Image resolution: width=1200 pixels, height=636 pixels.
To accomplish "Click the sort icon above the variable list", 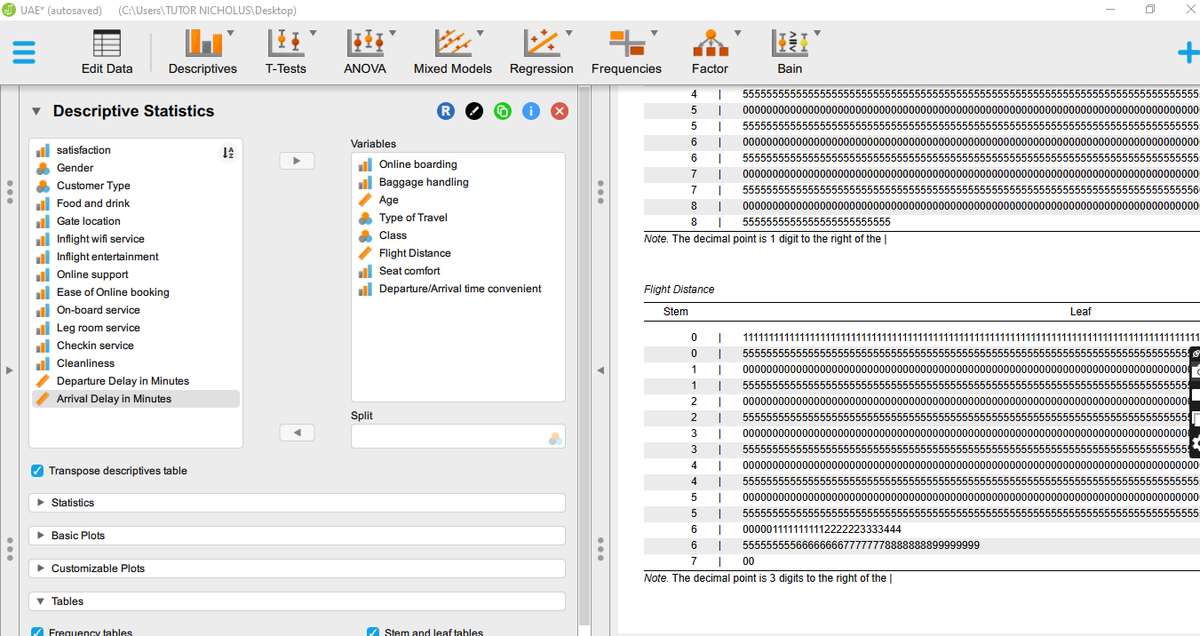I will [x=226, y=153].
